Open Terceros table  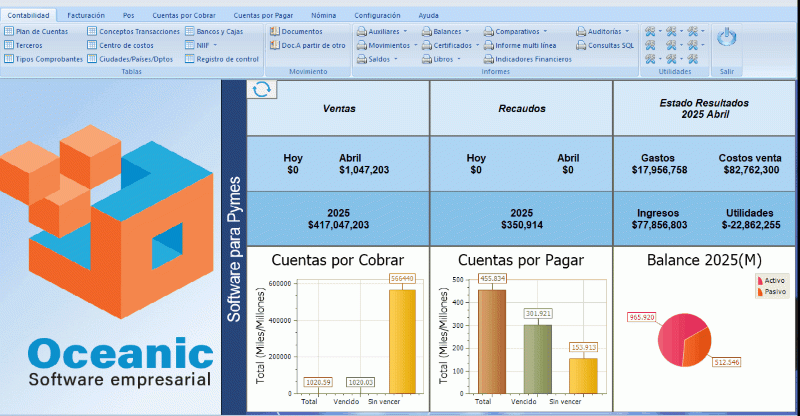(x=29, y=45)
